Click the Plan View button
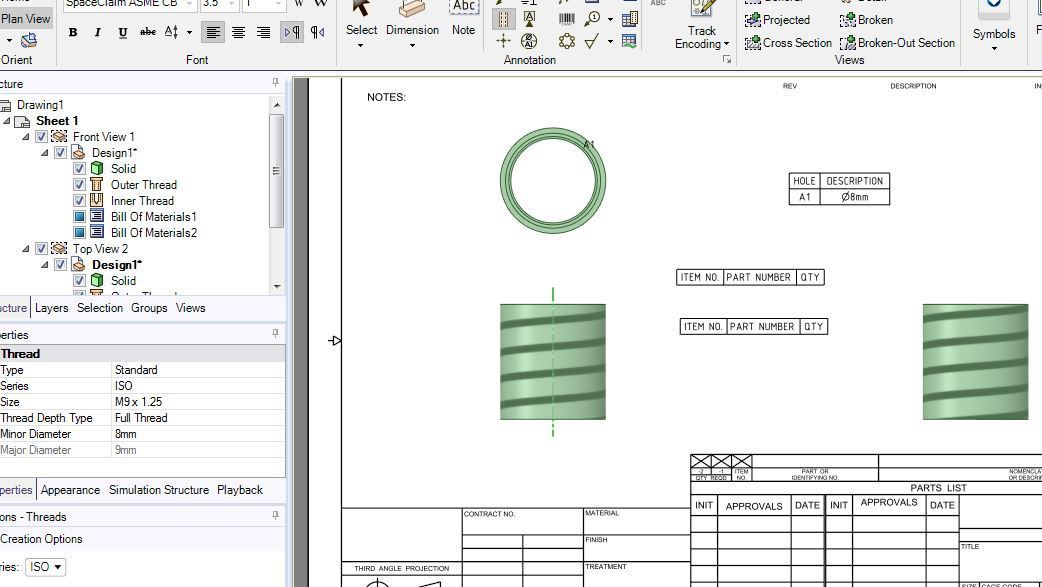 pyautogui.click(x=25, y=19)
